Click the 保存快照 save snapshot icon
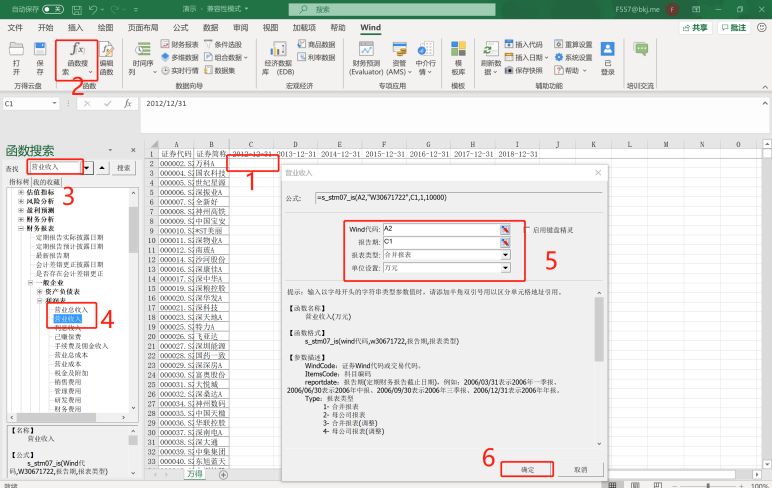Image resolution: width=772 pixels, height=488 pixels. point(524,70)
